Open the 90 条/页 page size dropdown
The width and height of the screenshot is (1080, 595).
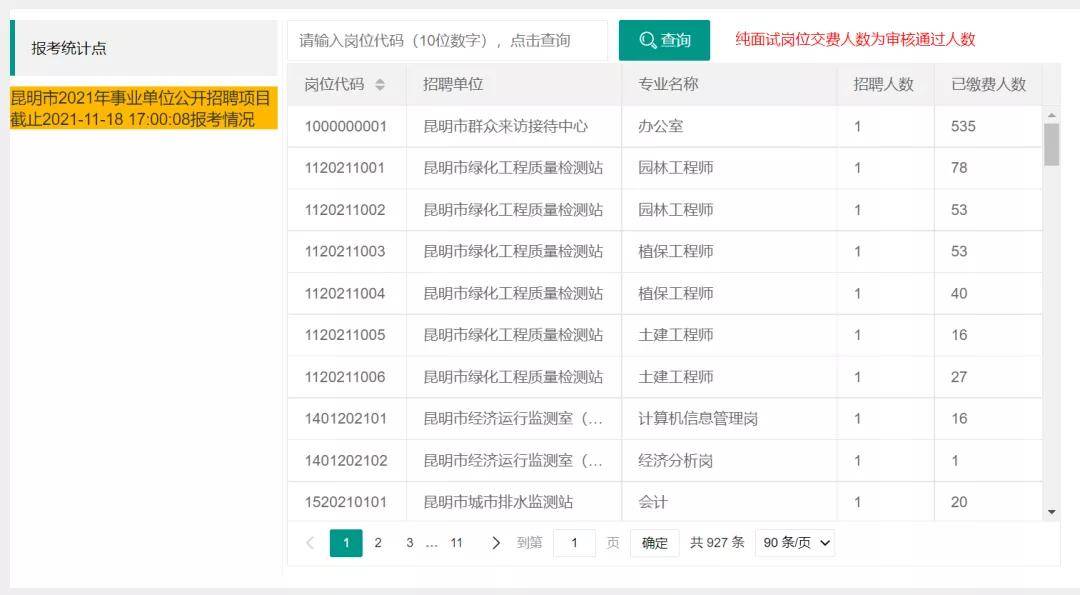click(x=796, y=543)
